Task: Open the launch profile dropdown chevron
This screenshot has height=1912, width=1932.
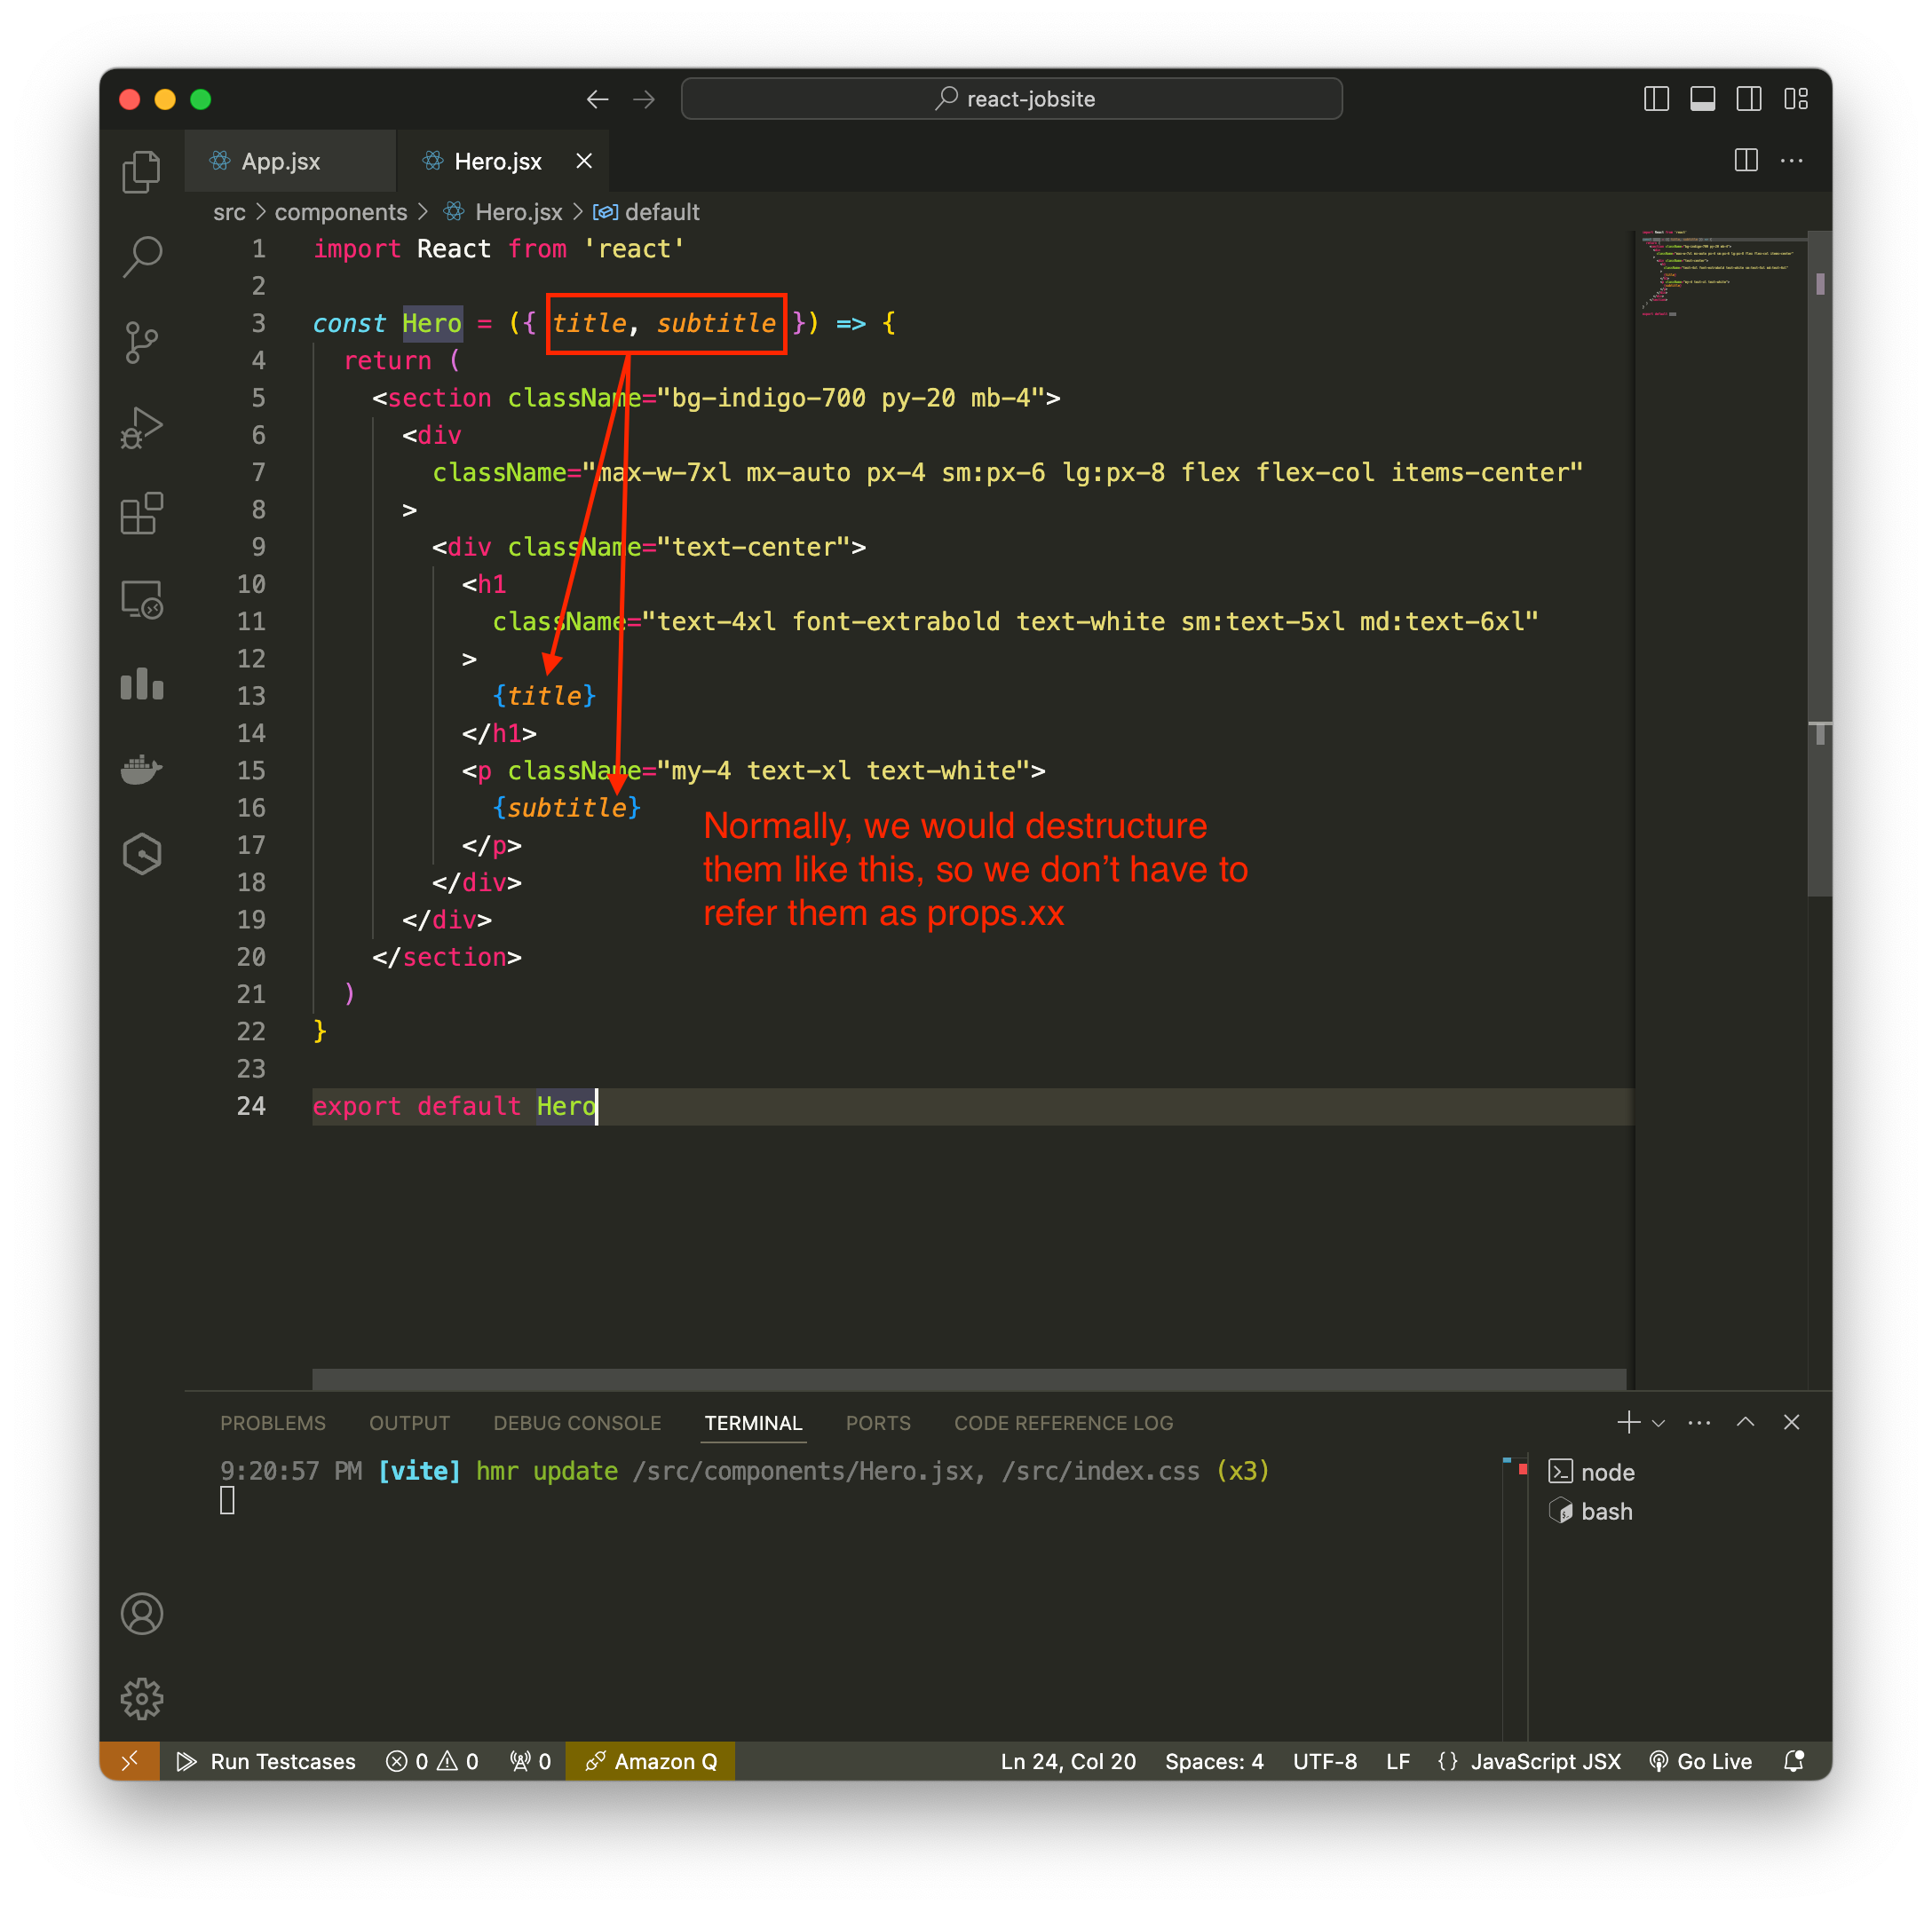Action: point(1659,1422)
